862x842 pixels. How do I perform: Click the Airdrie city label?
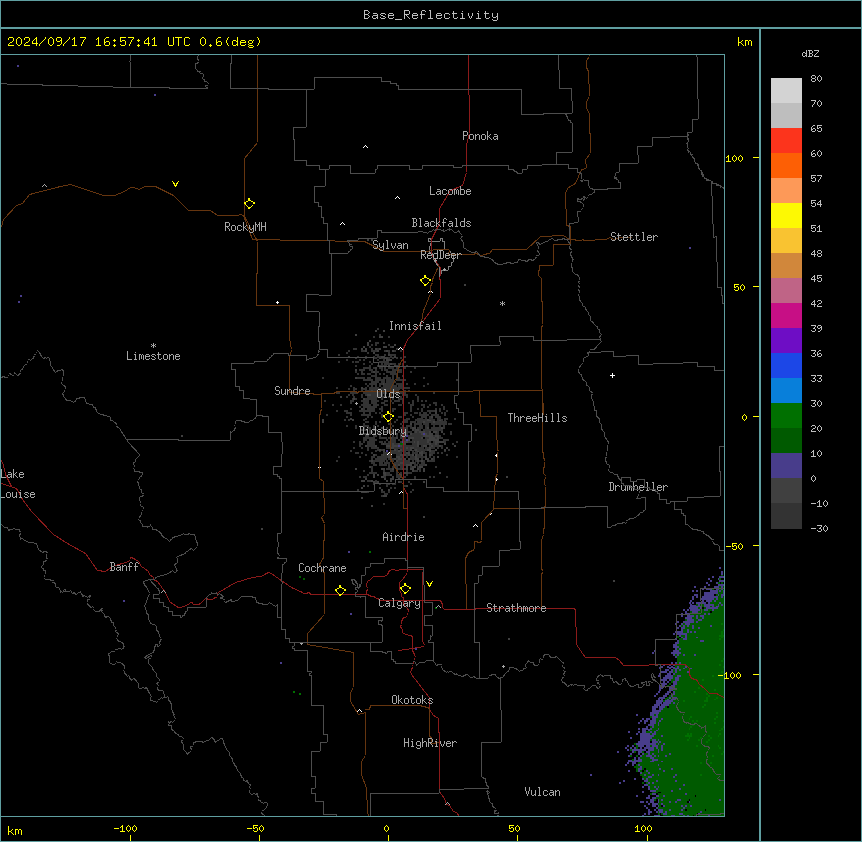click(x=403, y=537)
